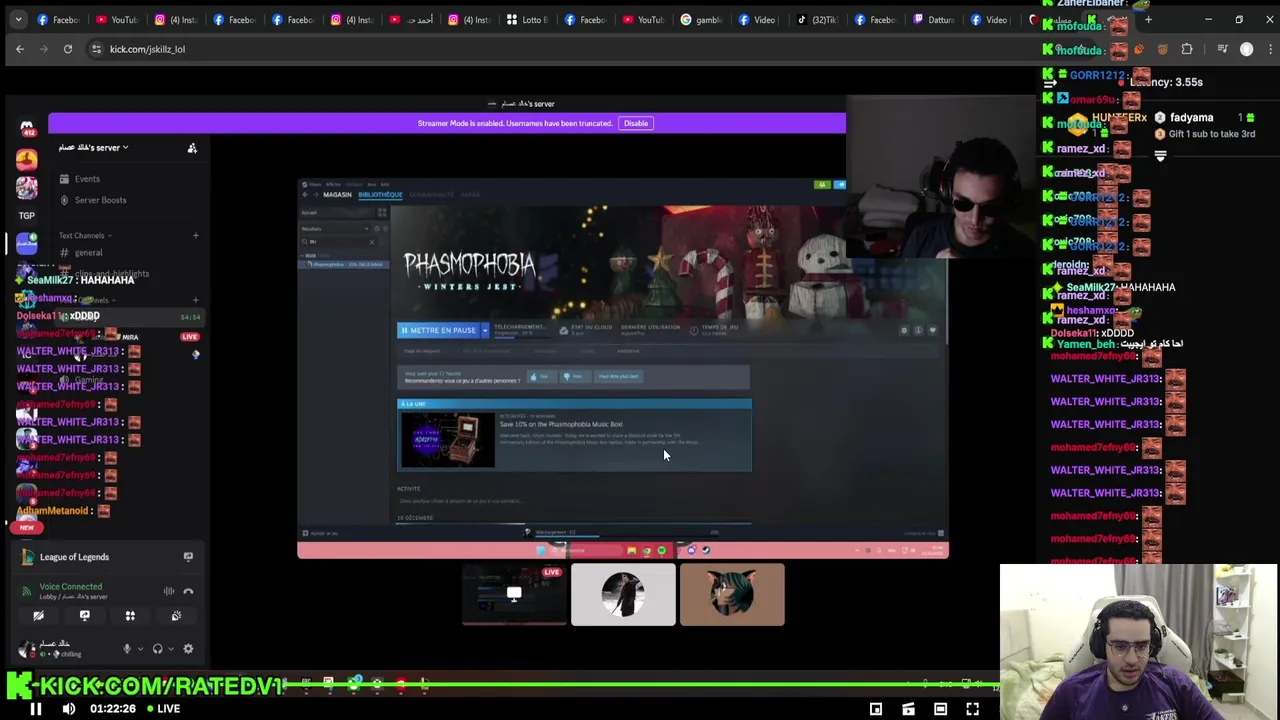Open Phasmophobia Music Box news card
This screenshot has width=1280, height=720.
click(x=574, y=435)
